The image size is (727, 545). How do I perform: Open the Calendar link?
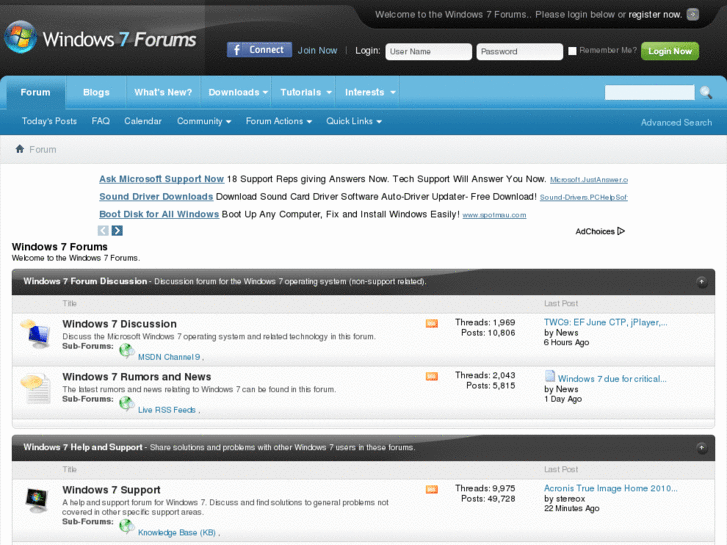pos(143,121)
